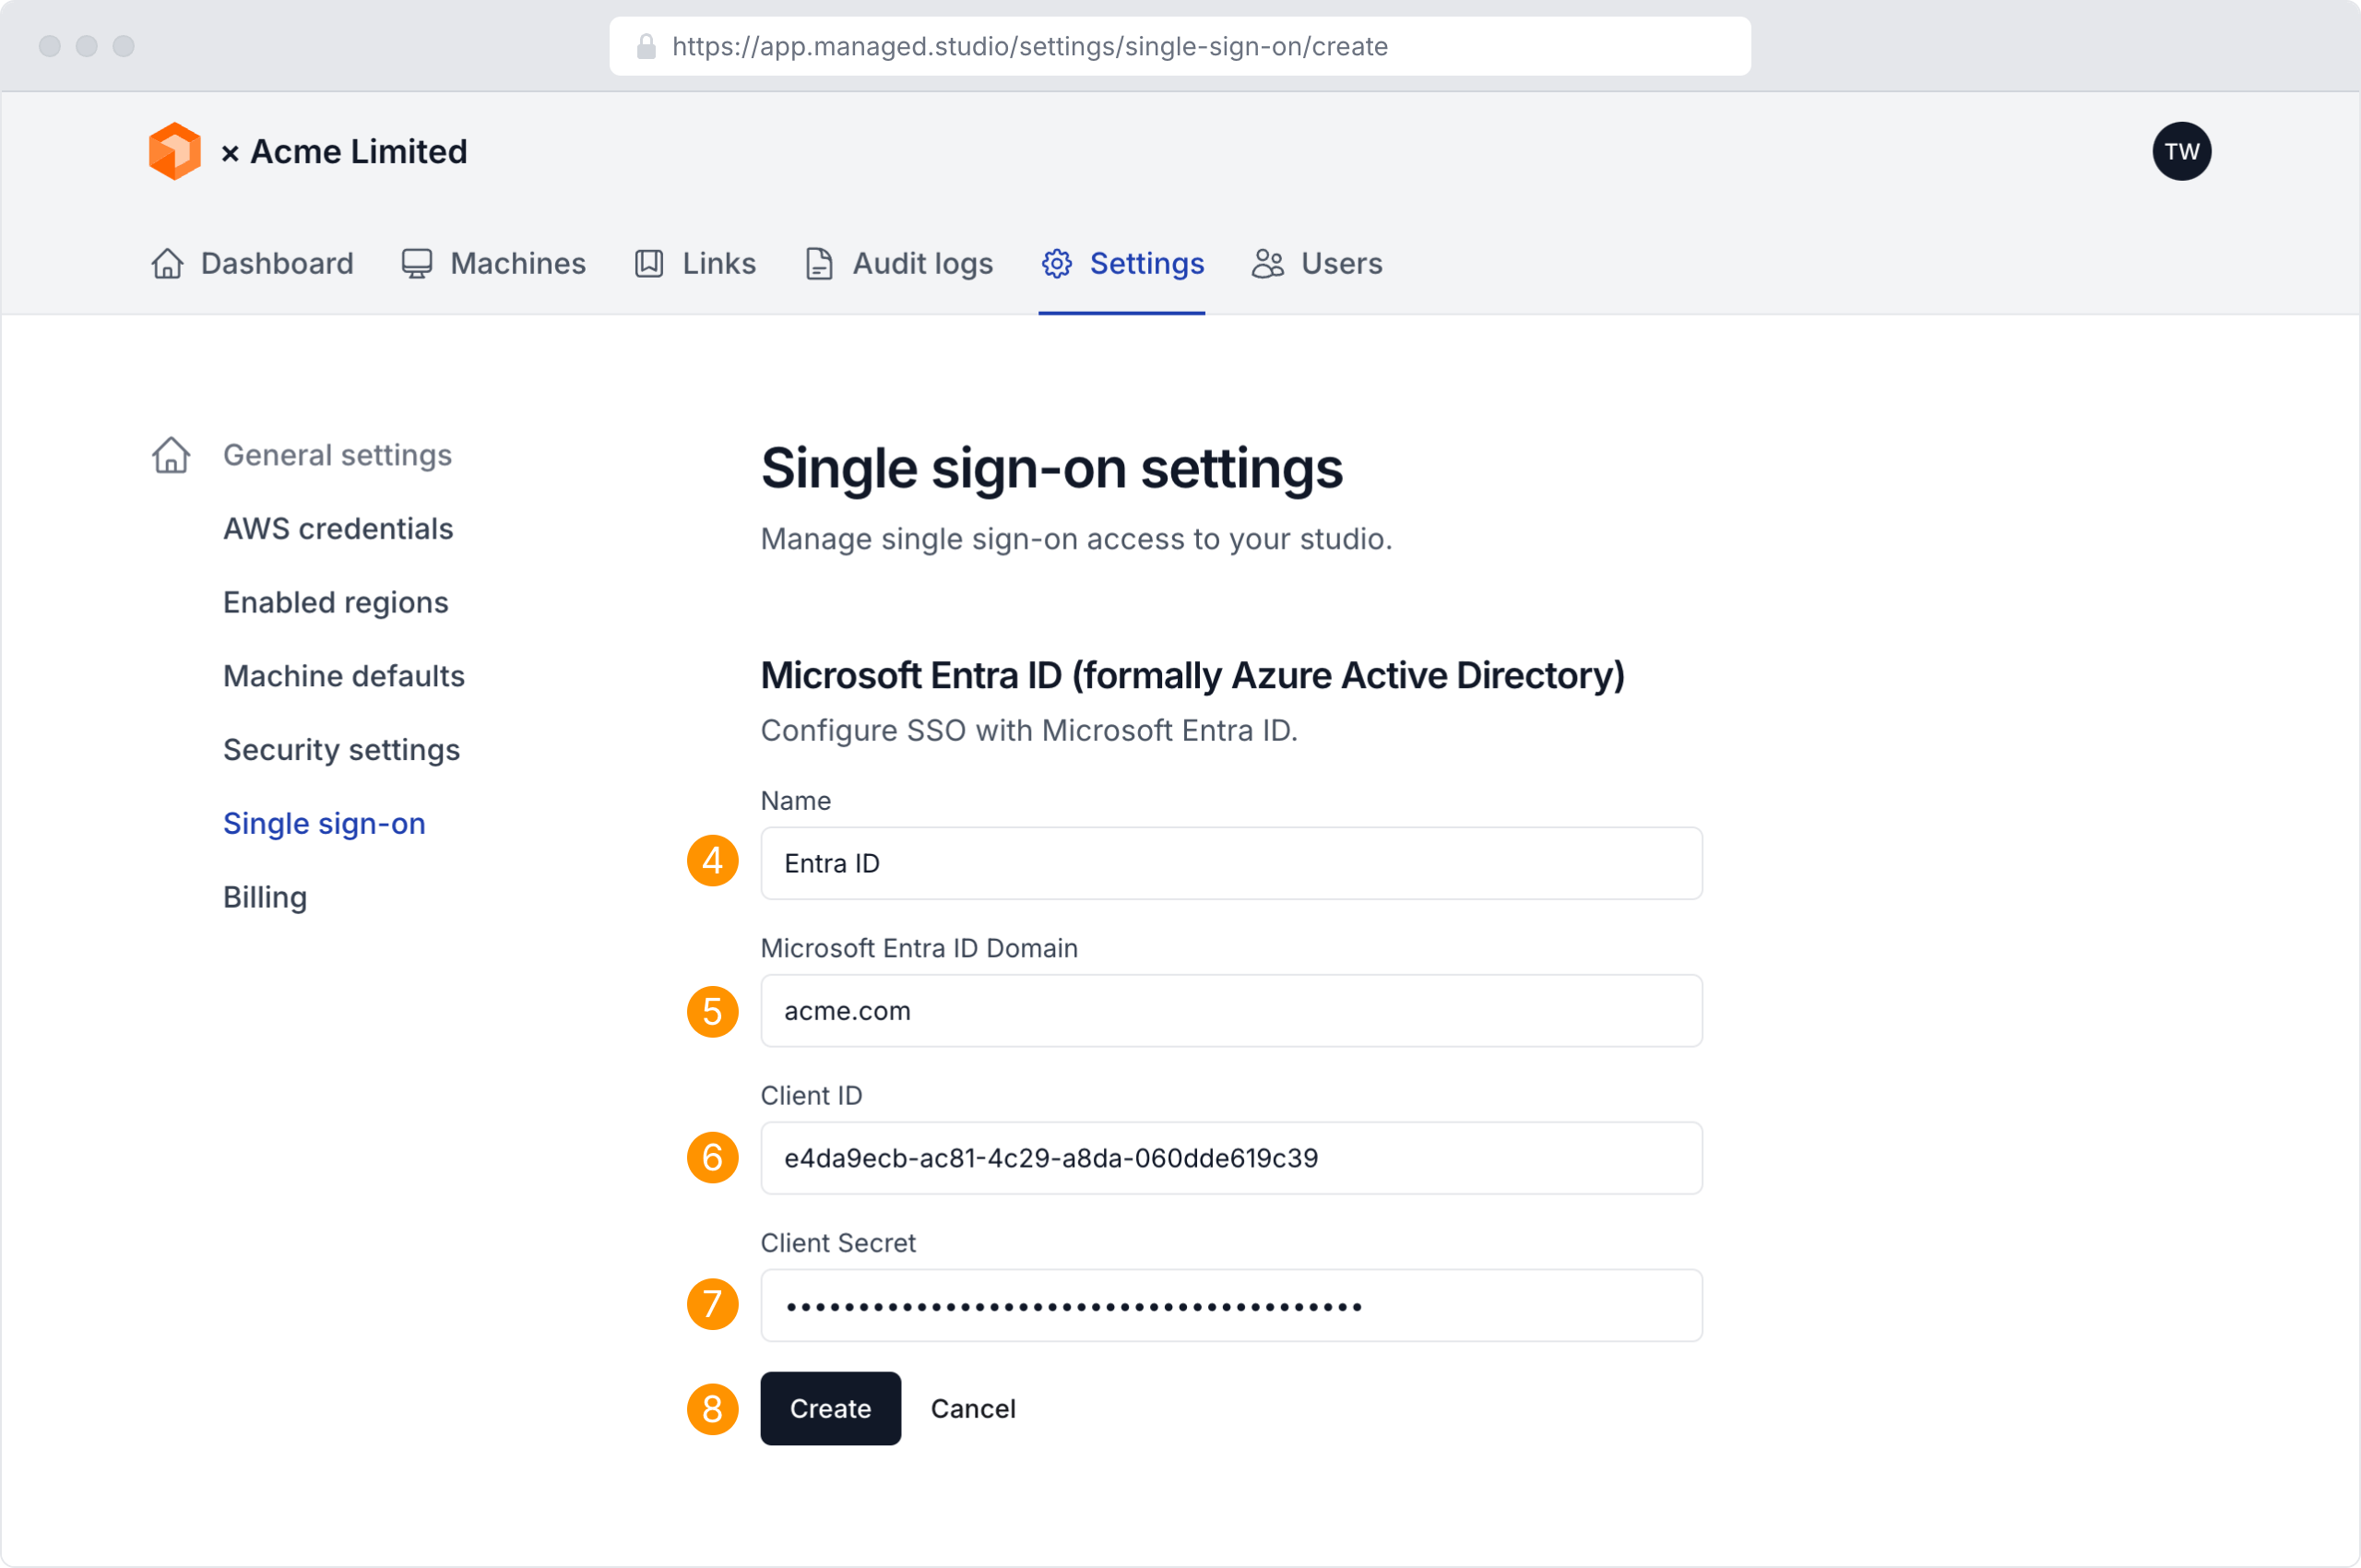Click the Client Secret password field

(x=1230, y=1305)
